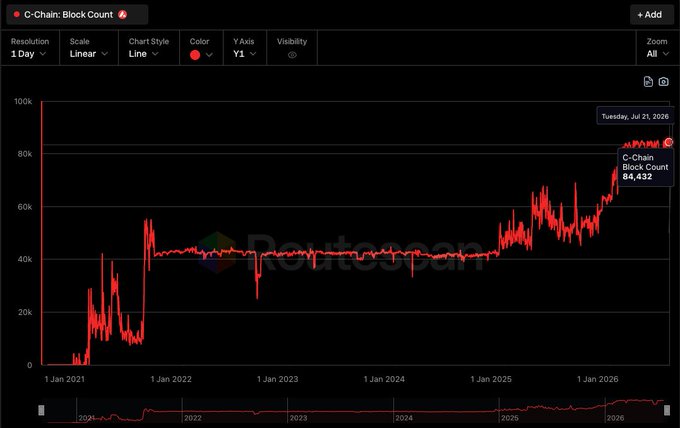Viewport: 680px width, 428px height.
Task: Click the red color swatch circle
Action: [195, 55]
